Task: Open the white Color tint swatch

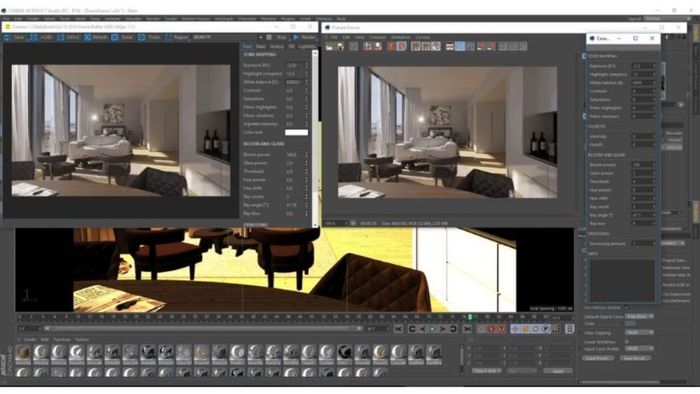Action: (x=296, y=133)
